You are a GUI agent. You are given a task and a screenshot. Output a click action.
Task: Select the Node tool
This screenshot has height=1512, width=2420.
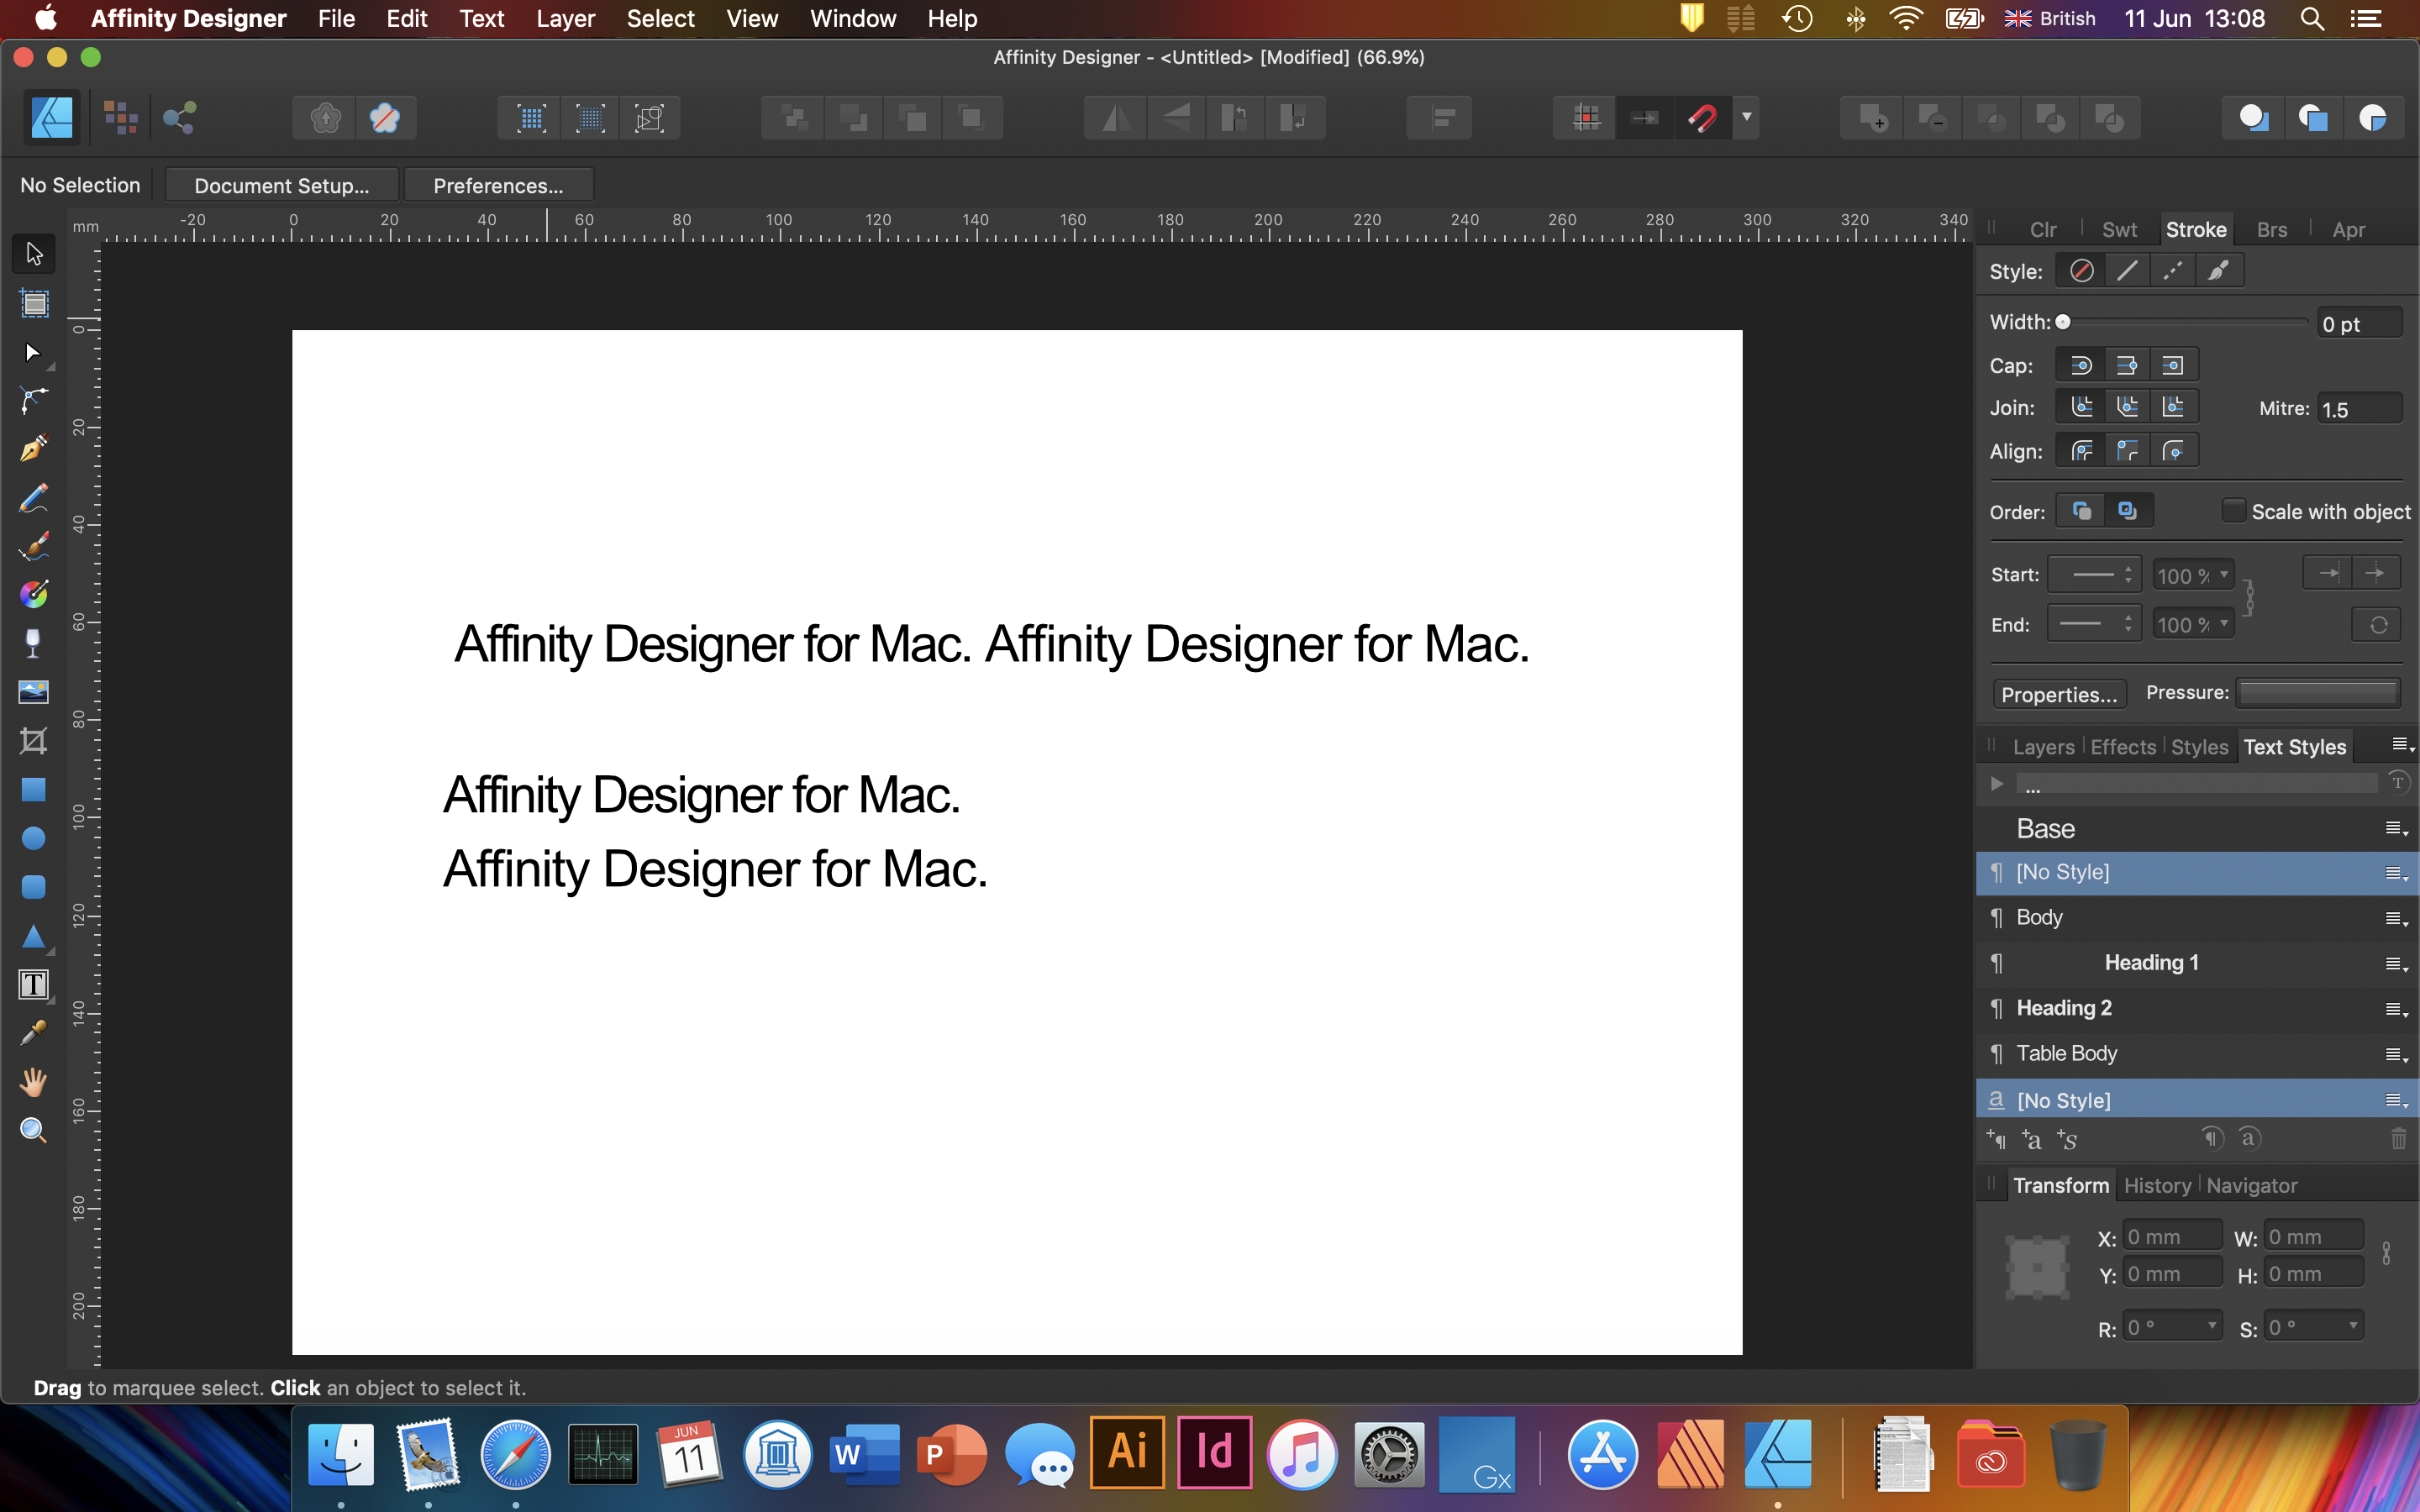(34, 352)
